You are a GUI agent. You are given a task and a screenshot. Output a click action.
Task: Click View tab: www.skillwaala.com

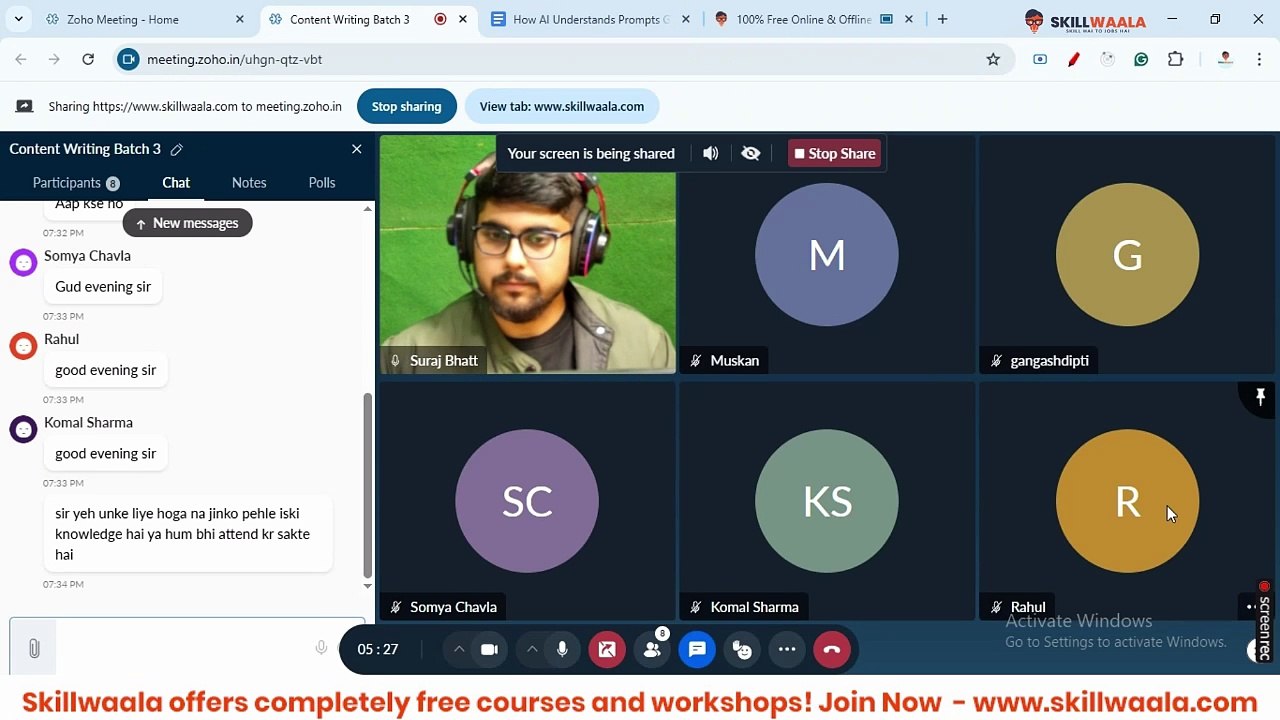[x=561, y=106]
